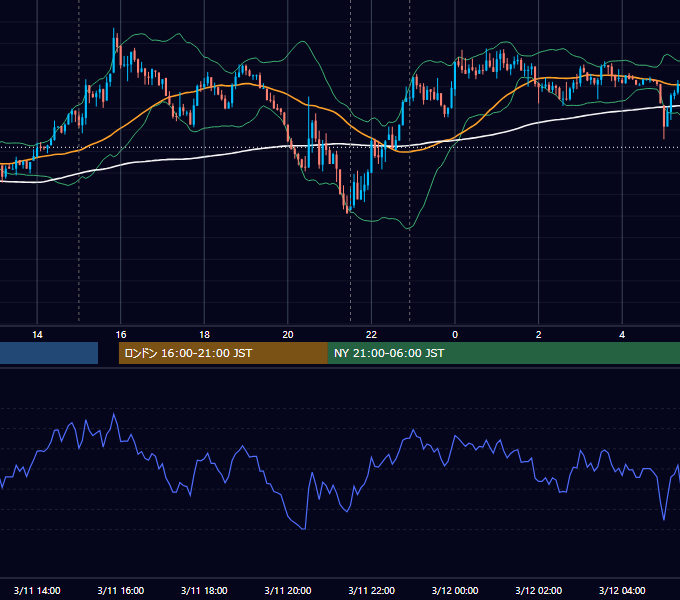Click the 18 hour axis label
This screenshot has width=680, height=600.
(x=204, y=335)
